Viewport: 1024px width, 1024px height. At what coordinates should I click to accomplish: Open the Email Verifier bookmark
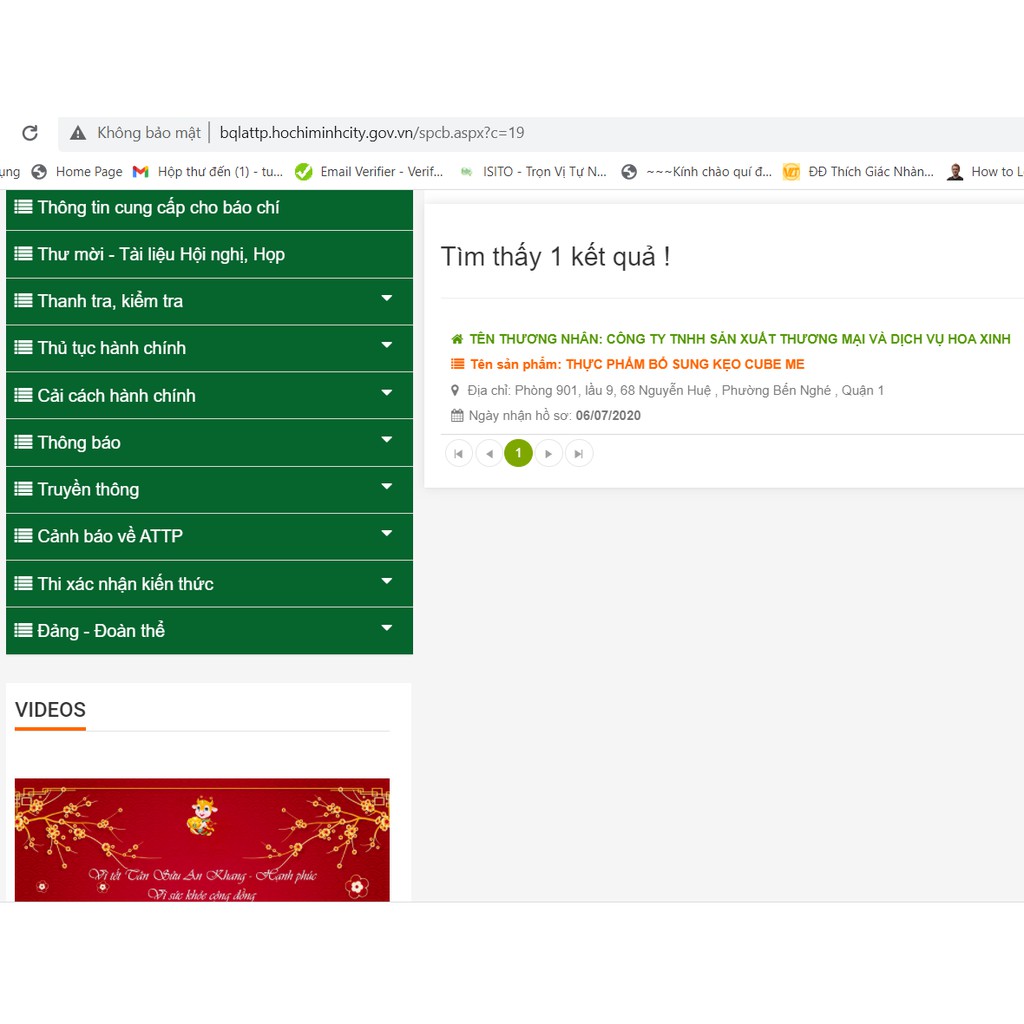(369, 172)
